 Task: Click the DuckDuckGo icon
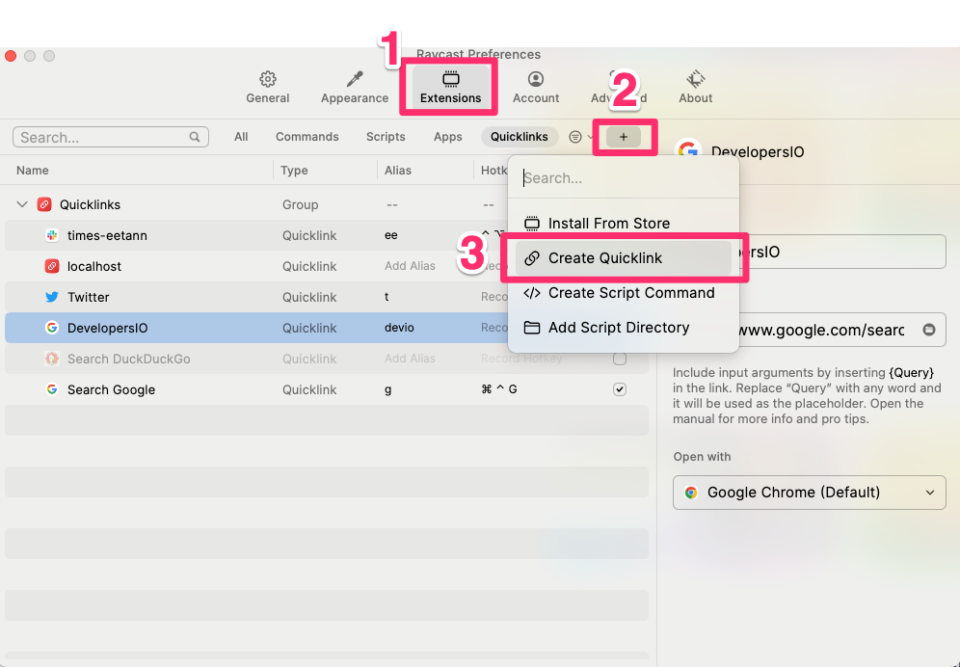click(x=52, y=358)
